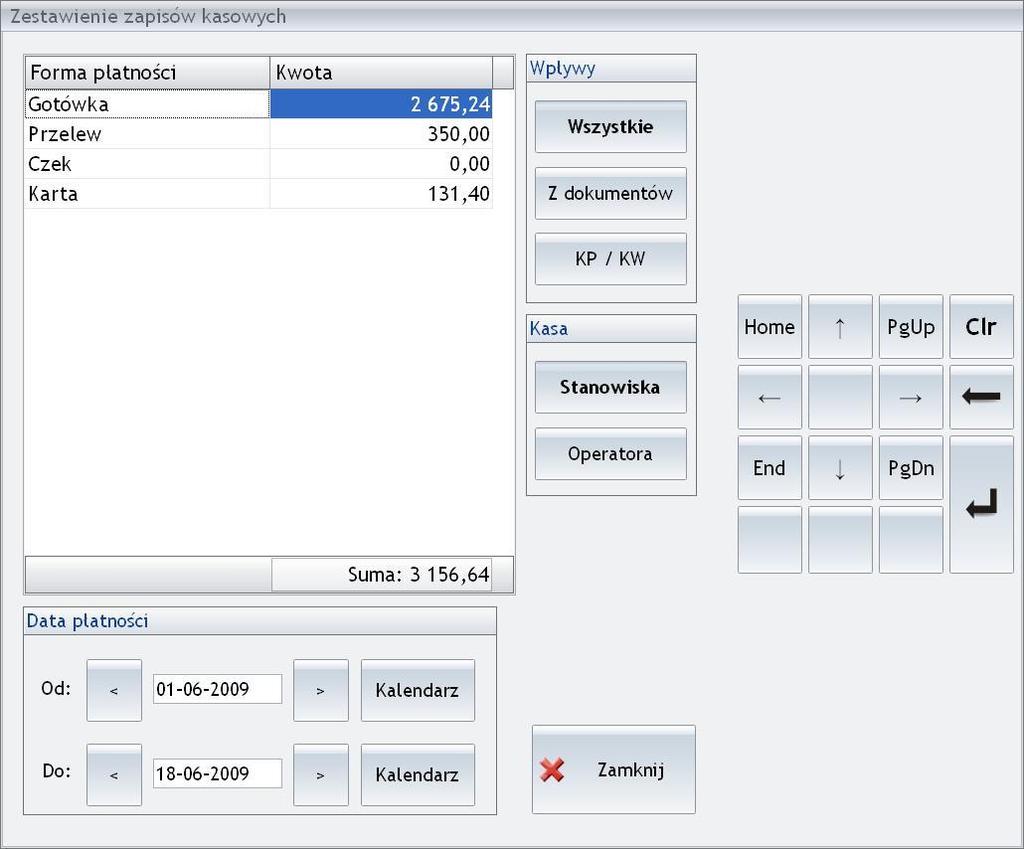Decrease the Do date with previous arrow
The height and width of the screenshot is (849, 1024).
114,775
